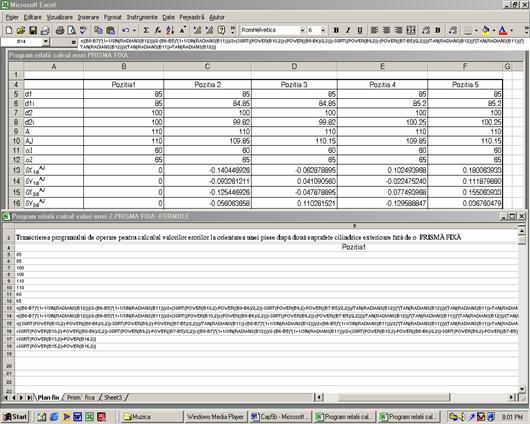Align cell text to the left
Screen dimensions: 530x424
(375, 30)
